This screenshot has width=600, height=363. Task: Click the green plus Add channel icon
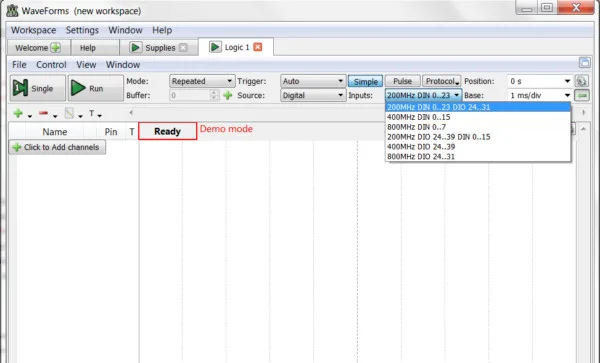click(18, 113)
